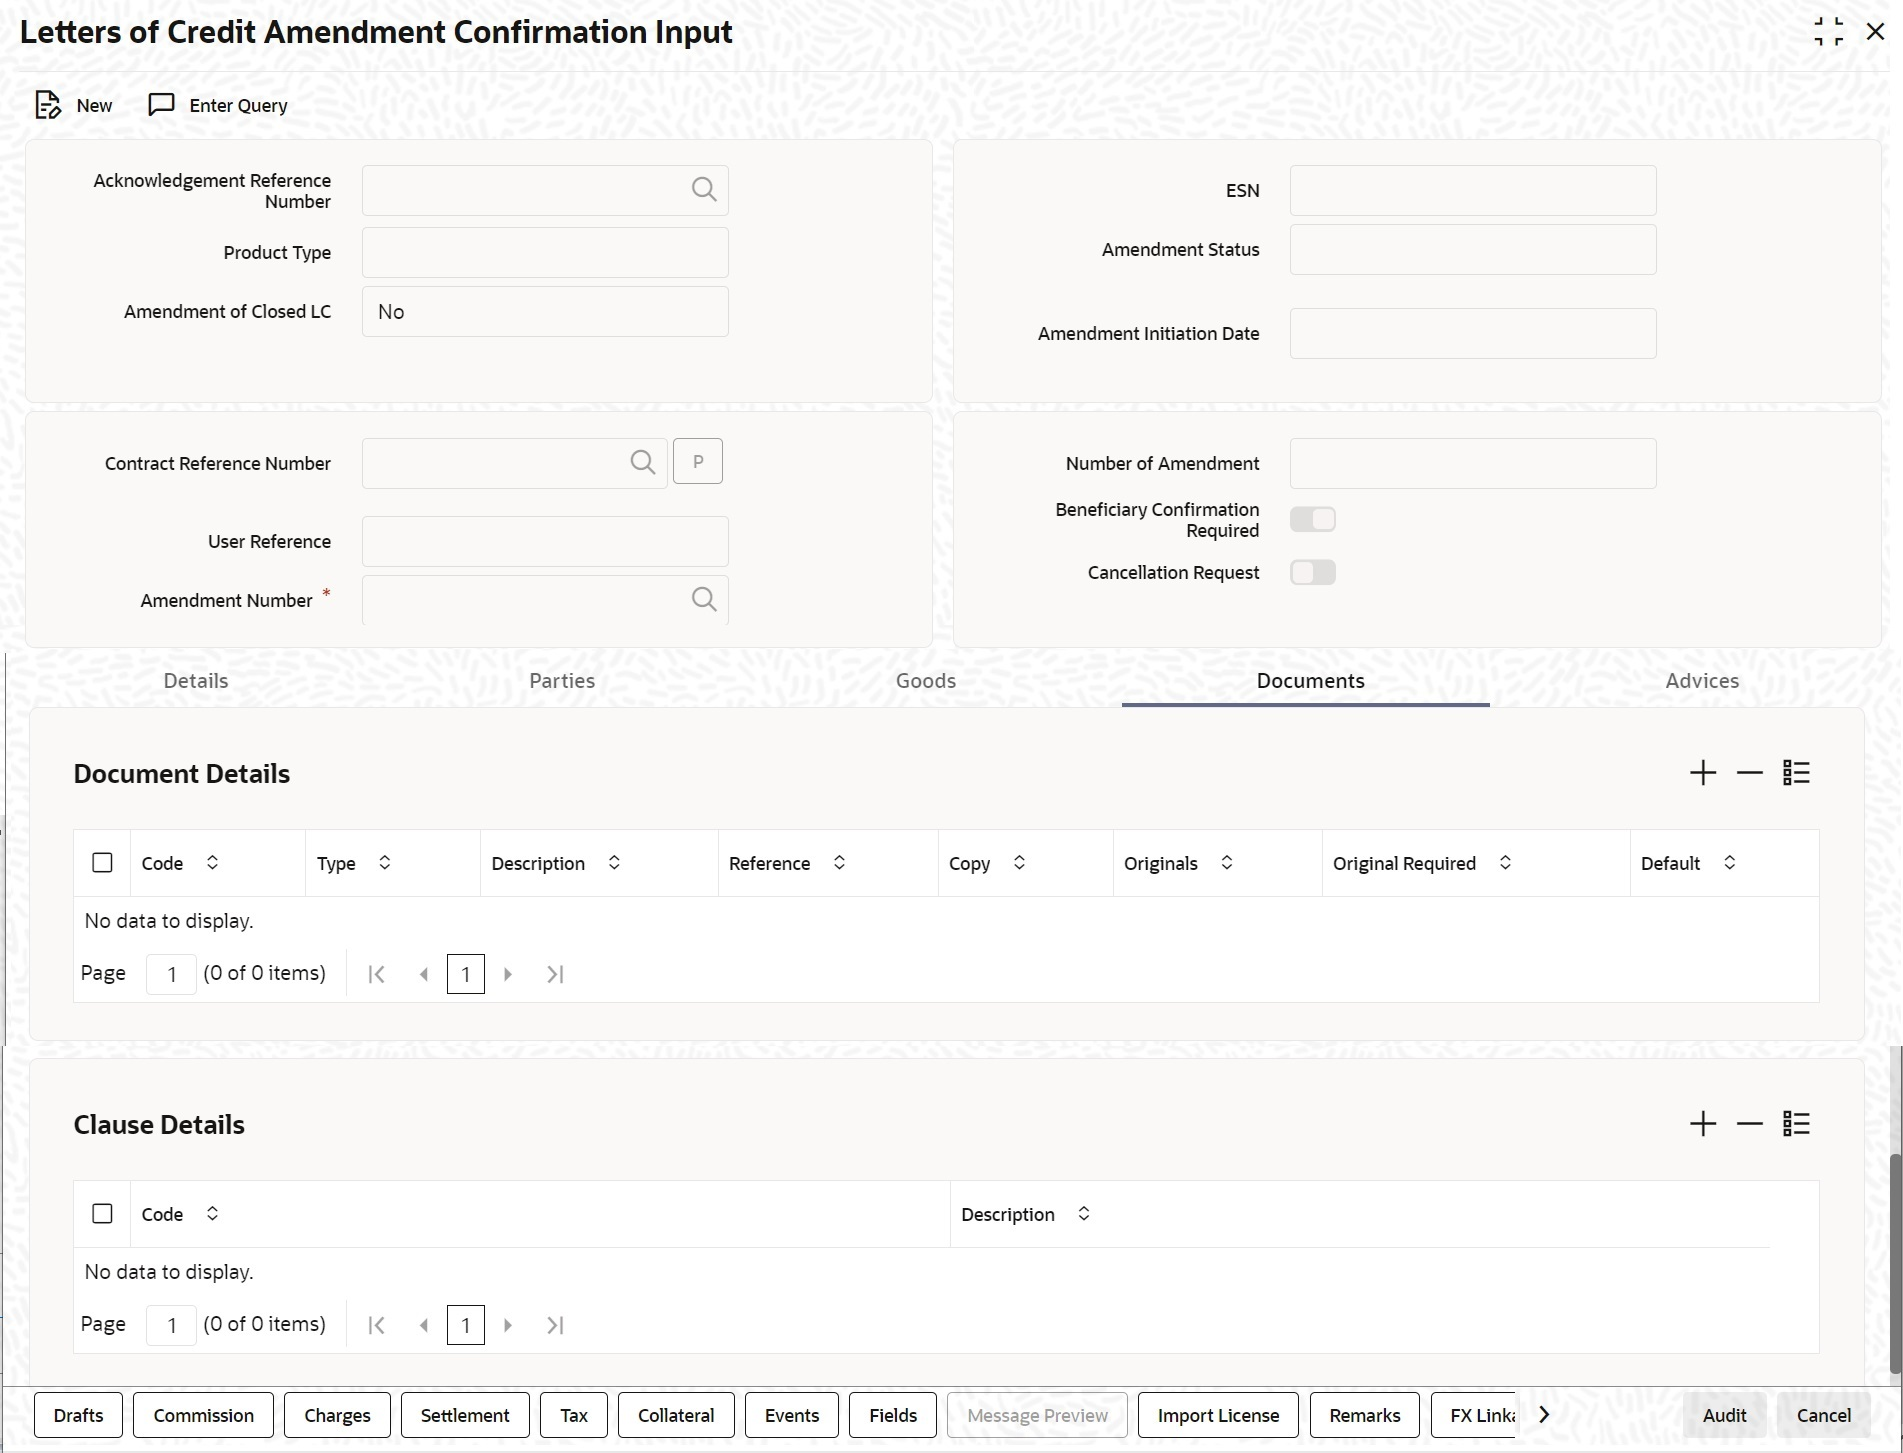Toggle Beneficiary Confirmation Required switch
The width and height of the screenshot is (1903, 1453).
click(1313, 519)
